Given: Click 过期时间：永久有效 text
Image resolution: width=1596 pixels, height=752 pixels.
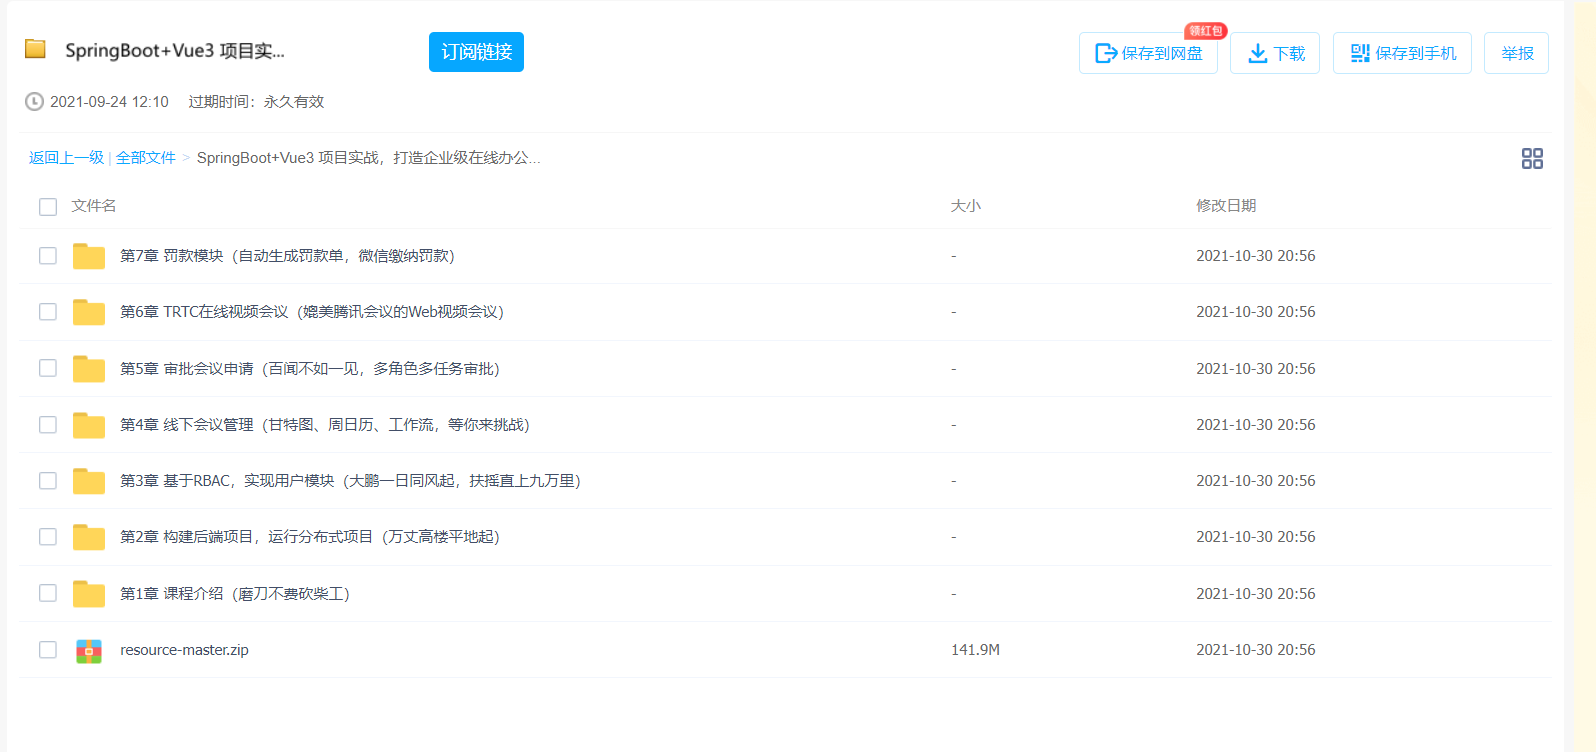Looking at the screenshot, I should tap(256, 102).
